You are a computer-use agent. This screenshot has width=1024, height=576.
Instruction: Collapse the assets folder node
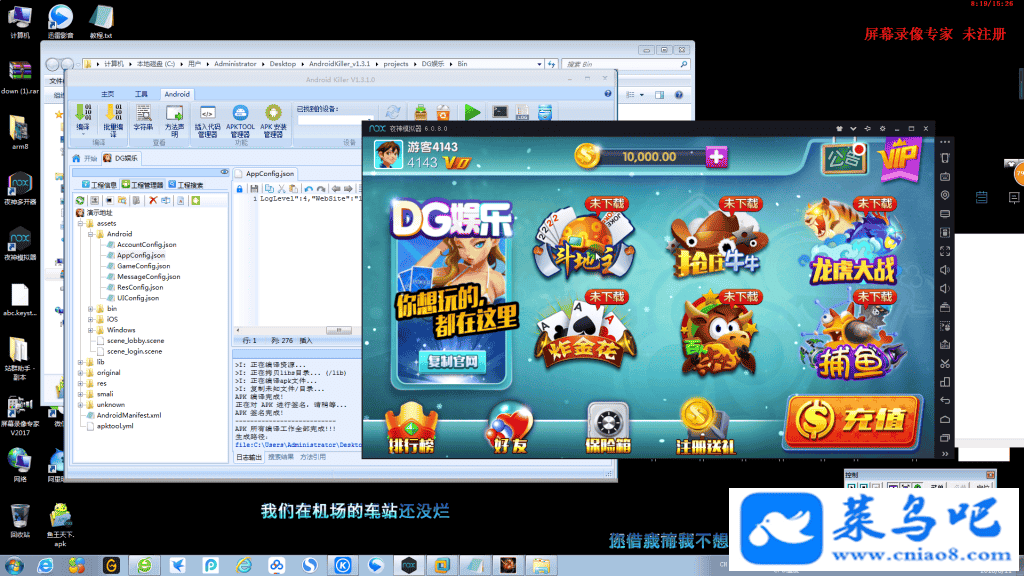80,223
